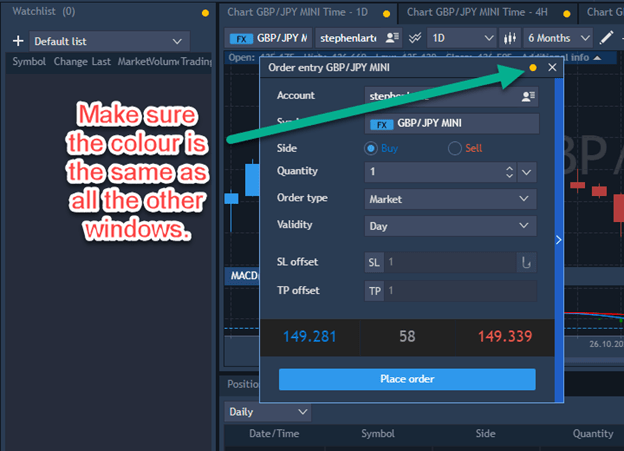Expand the Validity Day dropdown

(x=450, y=227)
